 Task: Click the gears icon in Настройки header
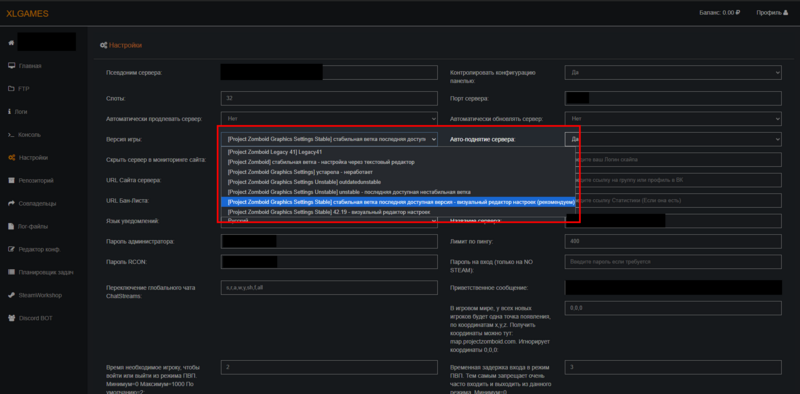coord(104,45)
